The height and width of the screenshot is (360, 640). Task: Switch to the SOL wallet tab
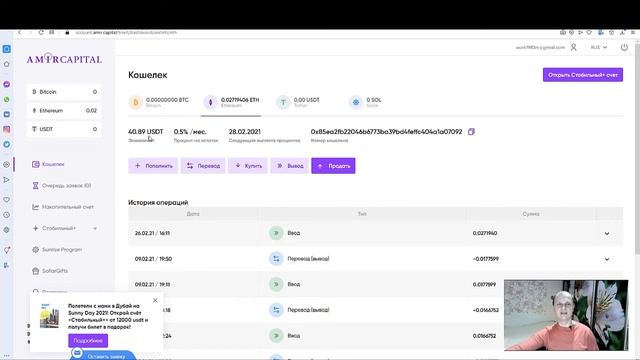(365, 102)
